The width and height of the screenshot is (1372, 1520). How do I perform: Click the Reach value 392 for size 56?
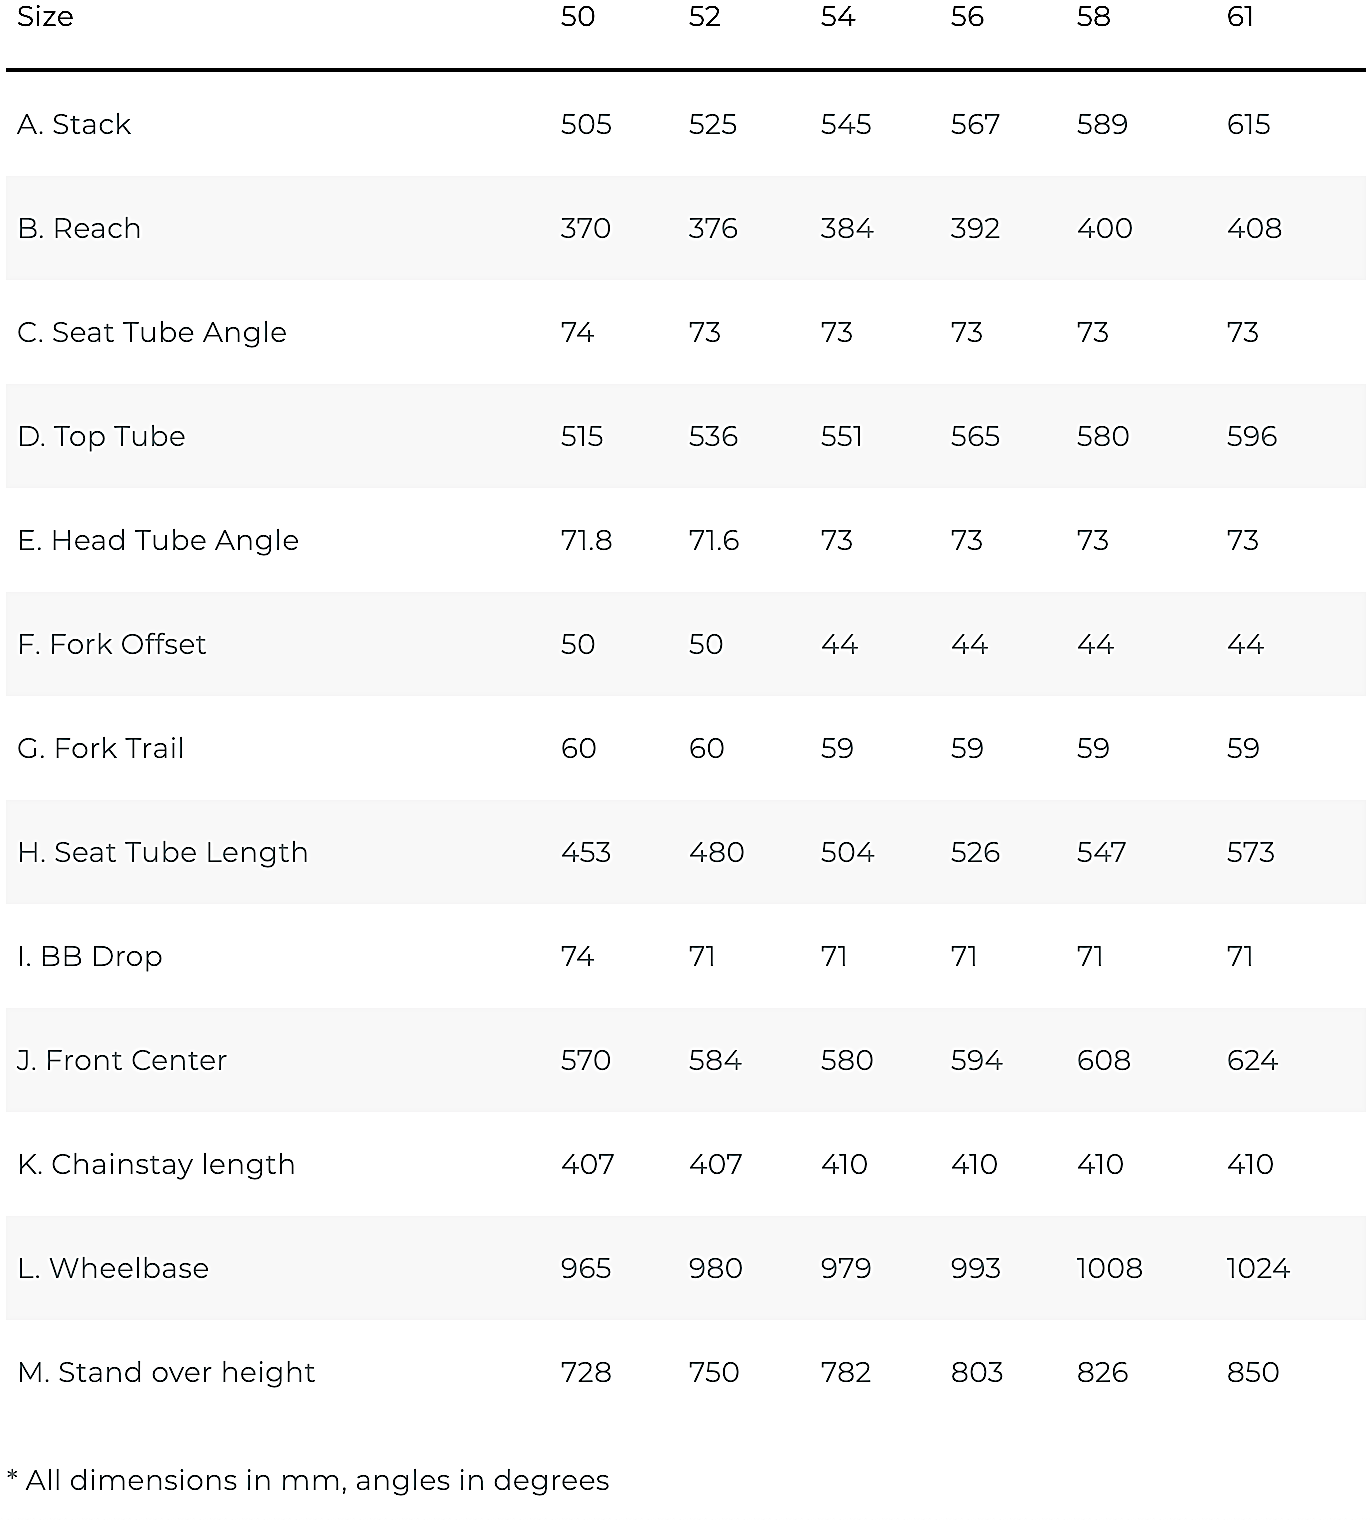pyautogui.click(x=975, y=228)
